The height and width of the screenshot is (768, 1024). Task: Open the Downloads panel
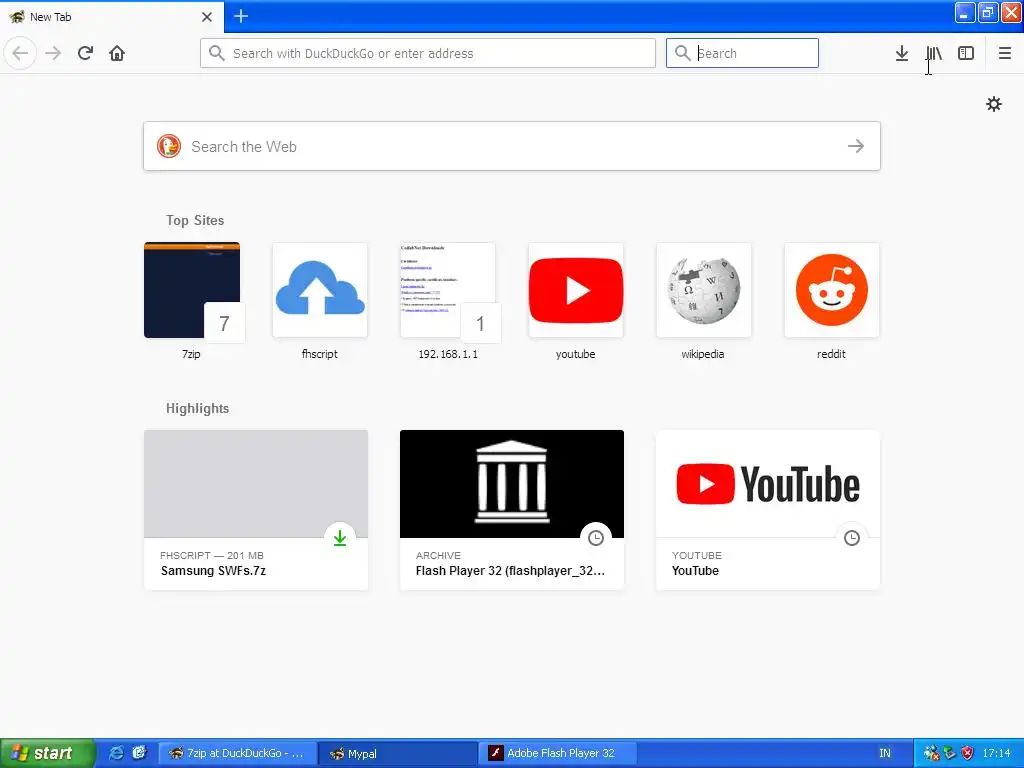[x=902, y=53]
